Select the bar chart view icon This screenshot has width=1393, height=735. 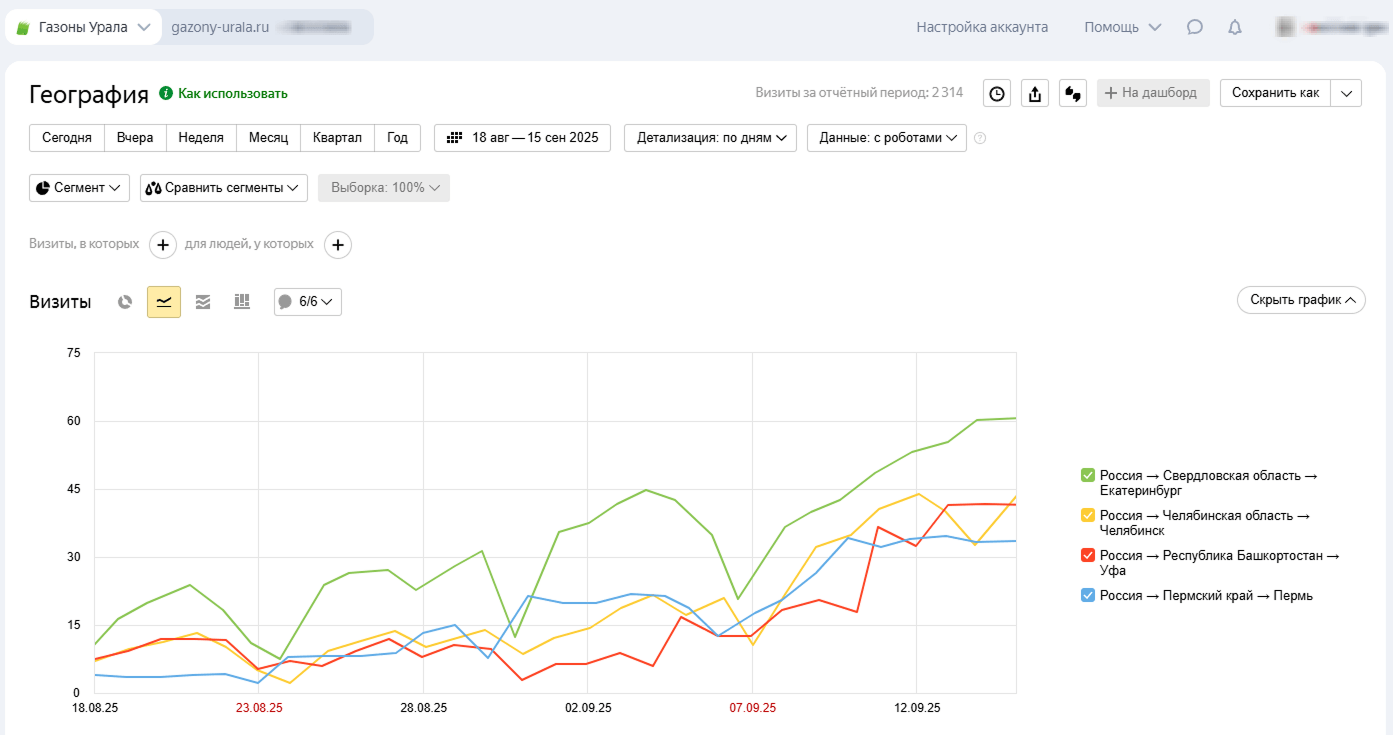[242, 301]
